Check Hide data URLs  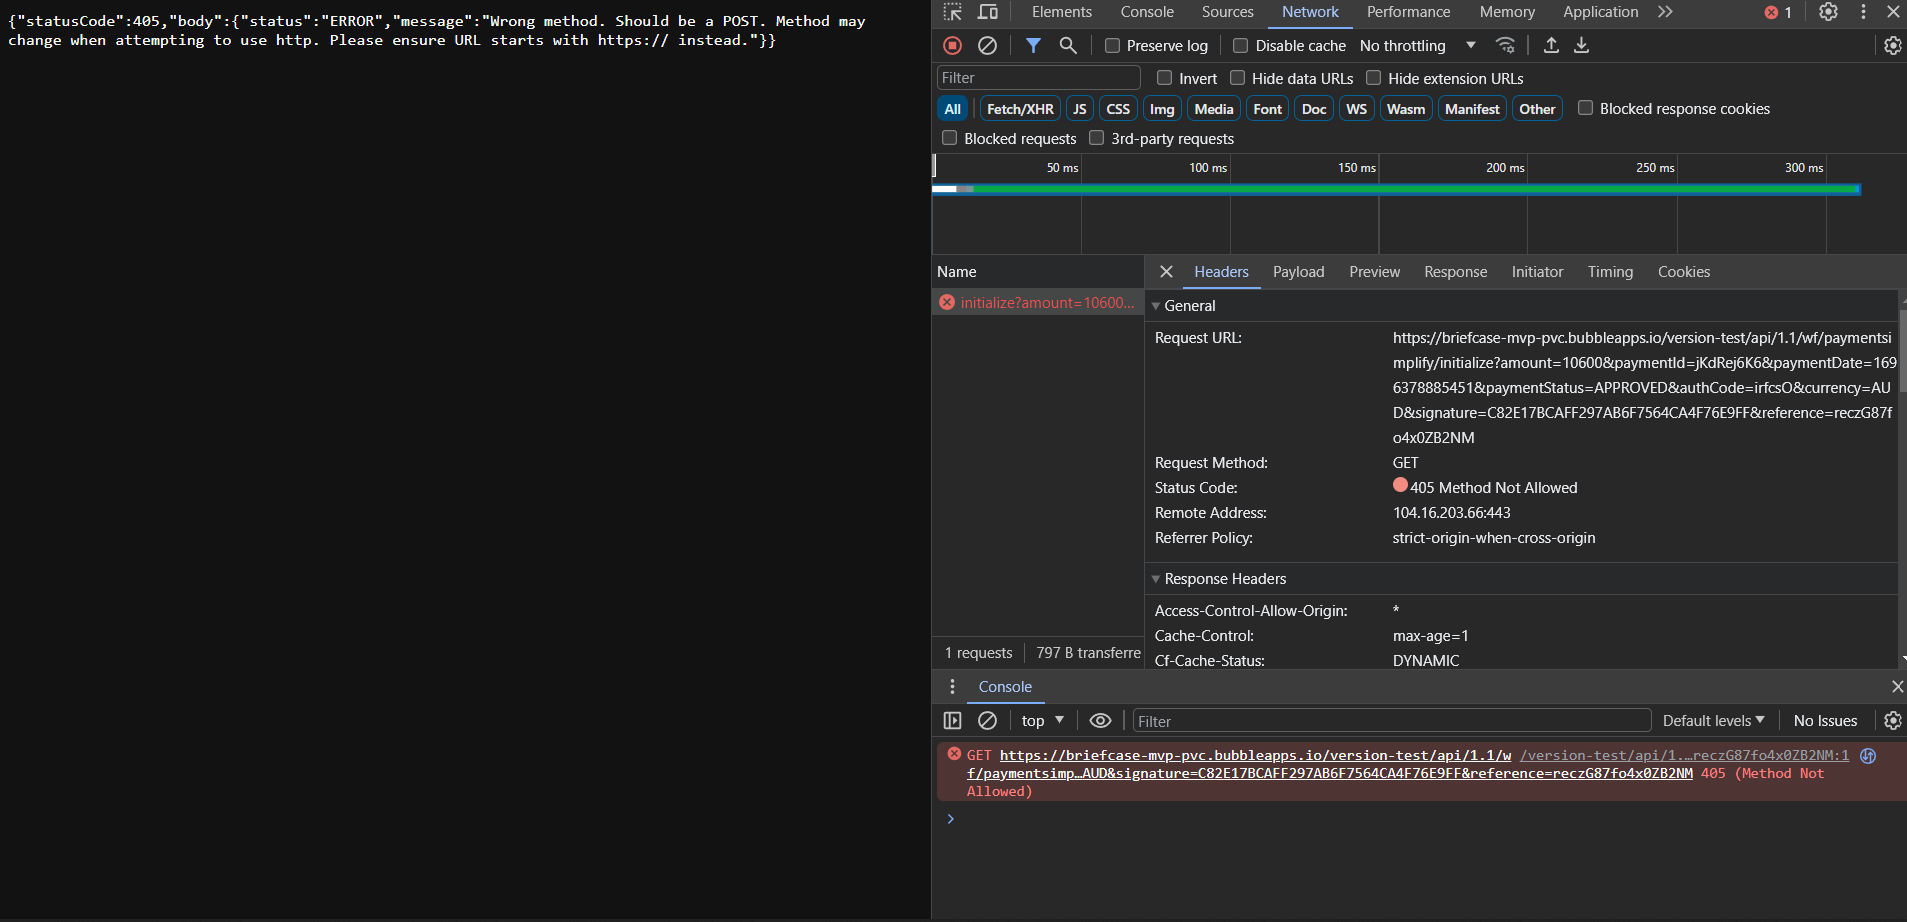point(1237,78)
